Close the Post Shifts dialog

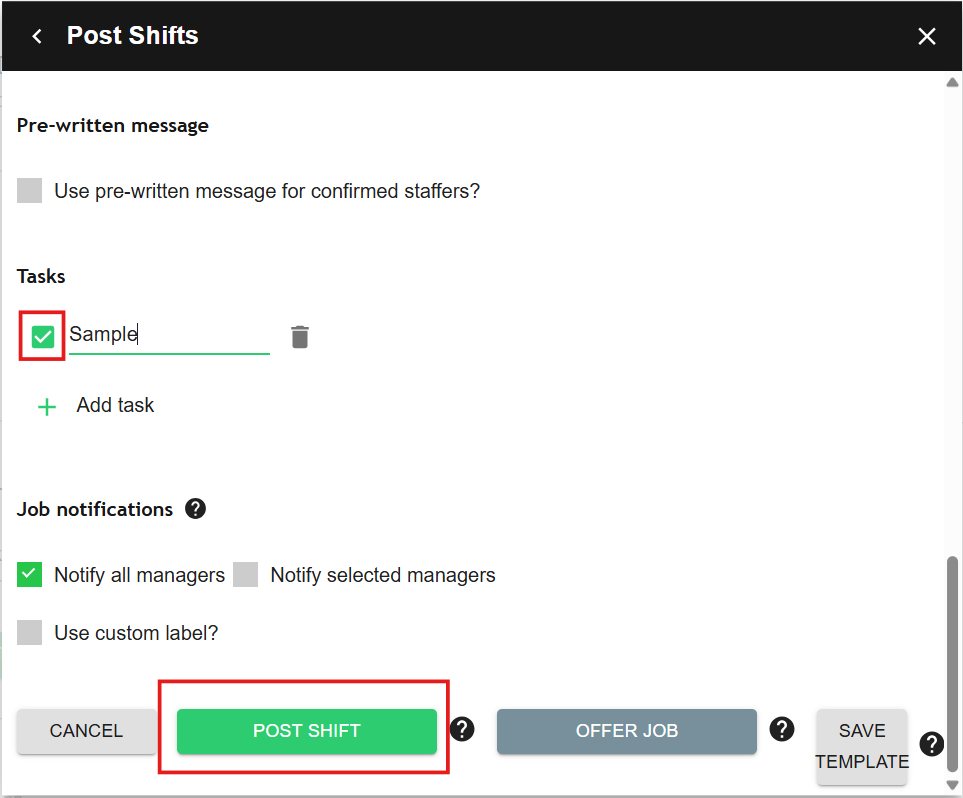tap(927, 36)
